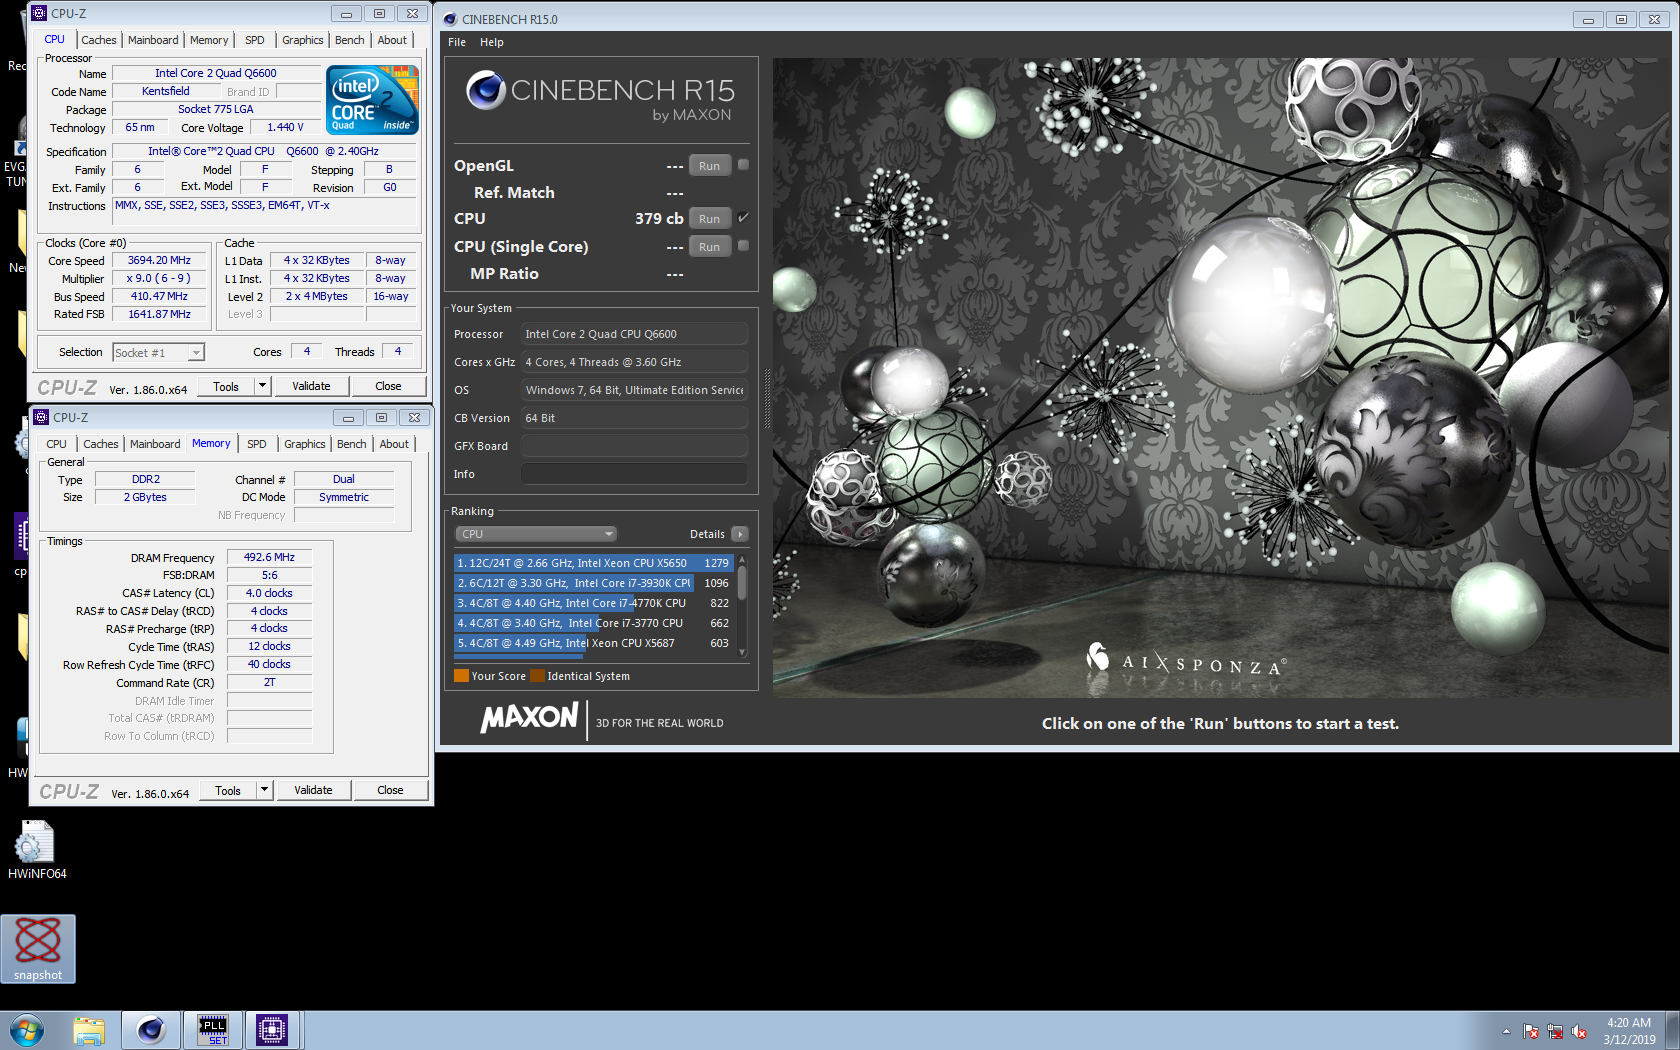The width and height of the screenshot is (1680, 1050).
Task: Click the Intel Core 2 Quad logo
Action: point(373,99)
